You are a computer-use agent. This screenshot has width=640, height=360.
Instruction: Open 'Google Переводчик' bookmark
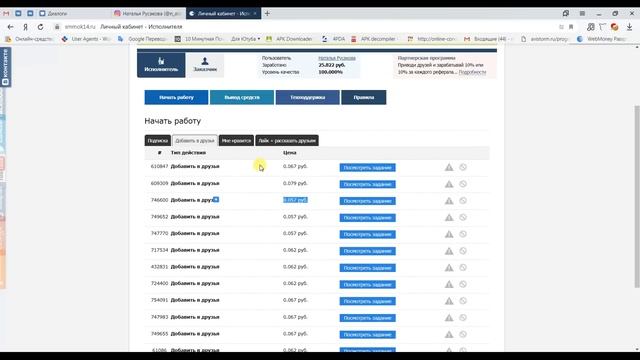(x=142, y=39)
